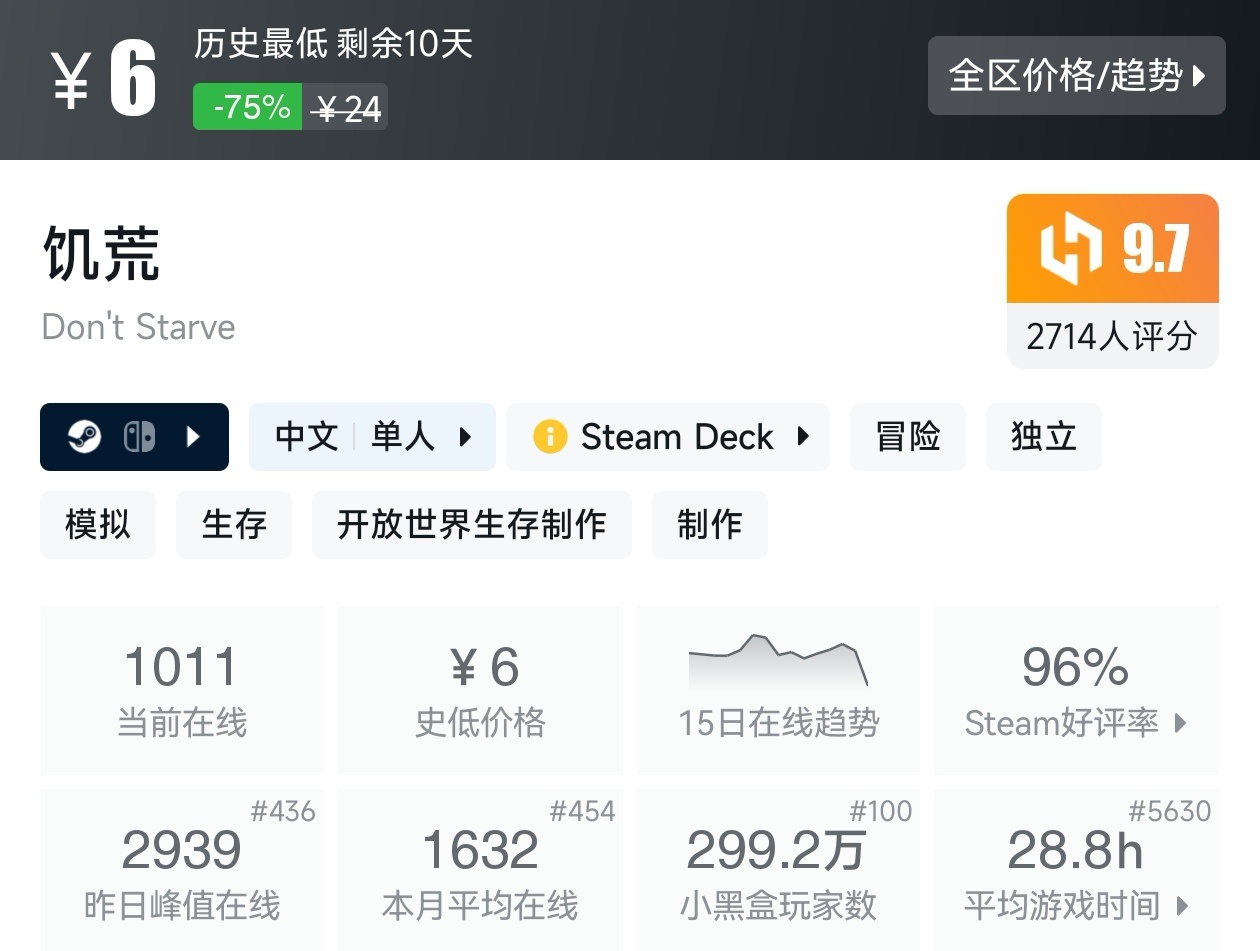Open Steam Deck compatibility arrow

click(802, 437)
